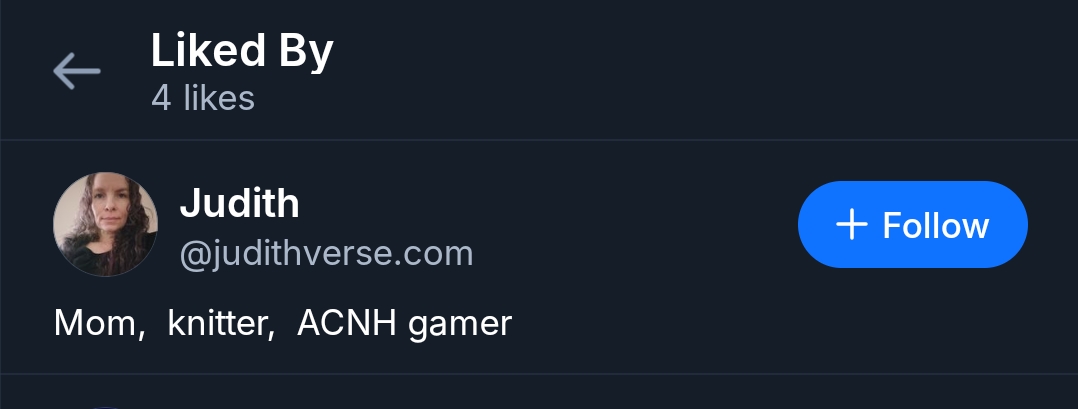Click the word "Liked" in the header
This screenshot has height=409, width=1078.
[x=205, y=51]
